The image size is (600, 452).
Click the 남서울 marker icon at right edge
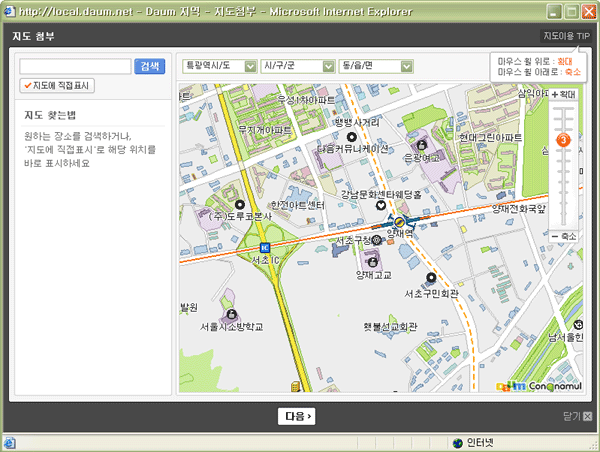578,325
